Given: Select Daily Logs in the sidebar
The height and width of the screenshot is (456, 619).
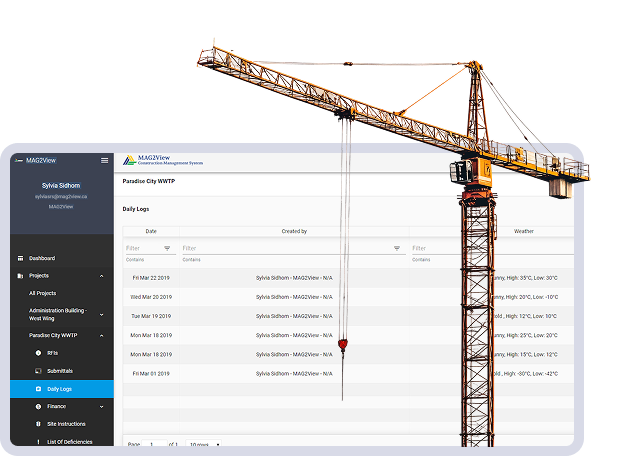Looking at the screenshot, I should 59,389.
